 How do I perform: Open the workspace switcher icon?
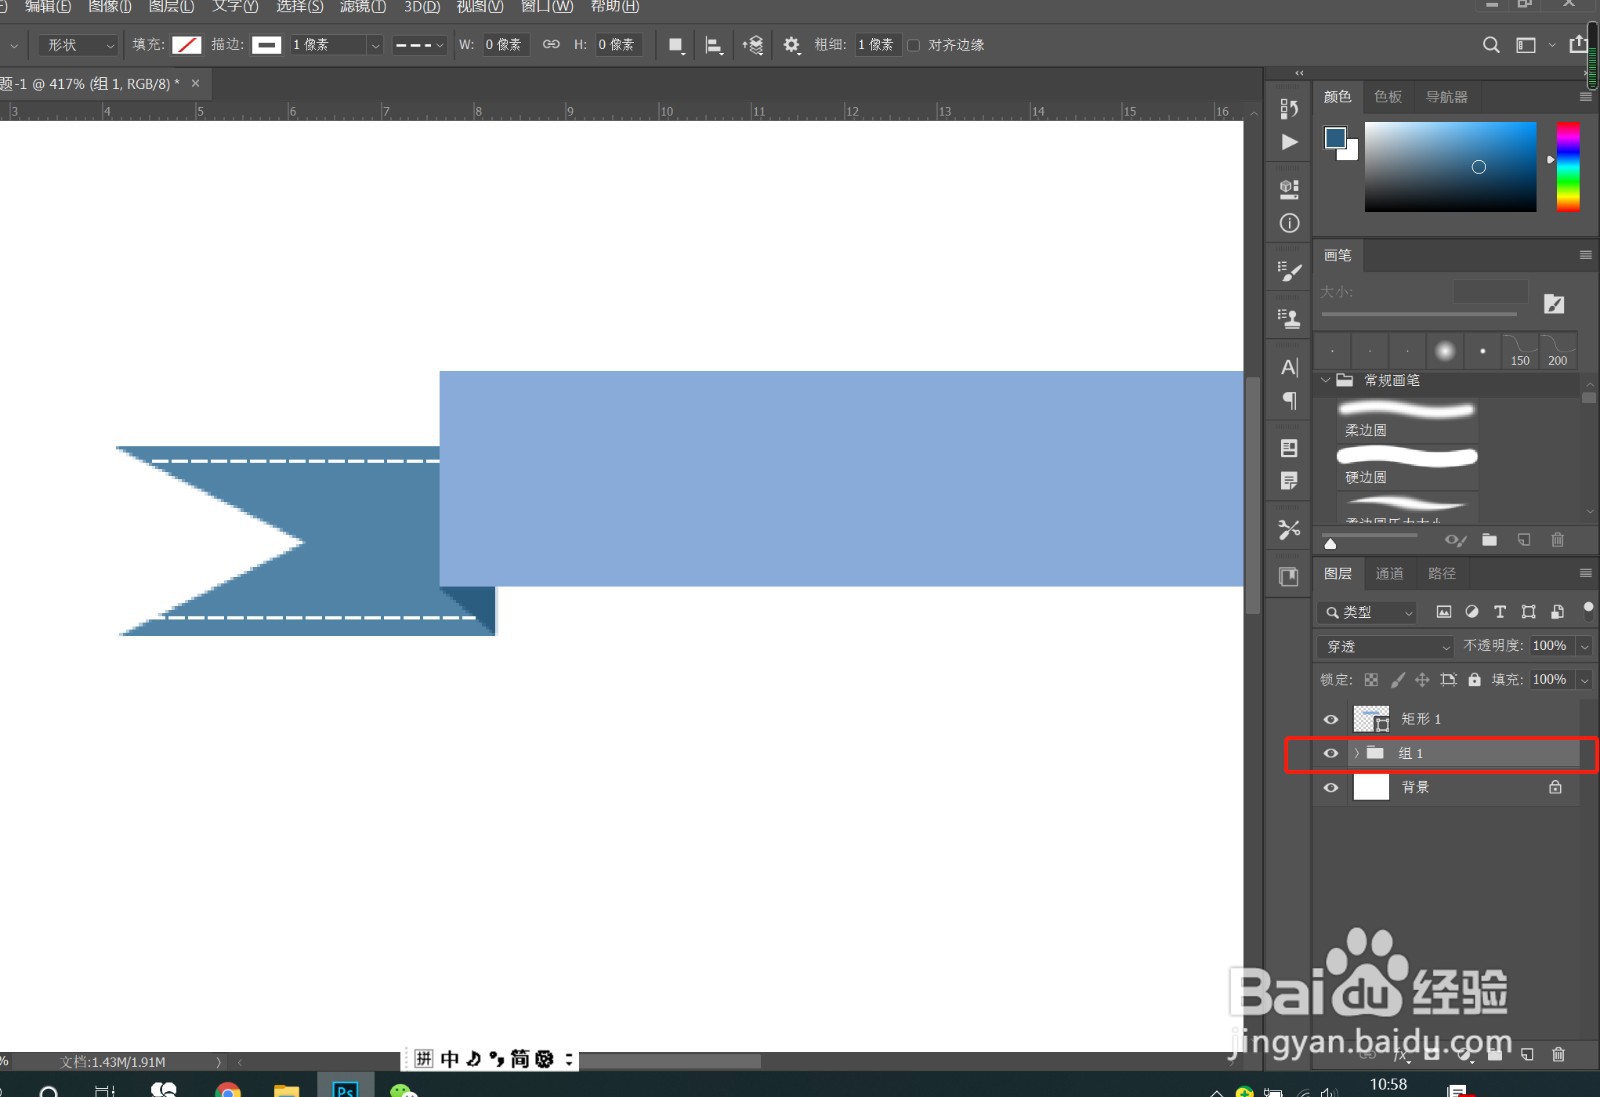(x=1526, y=45)
